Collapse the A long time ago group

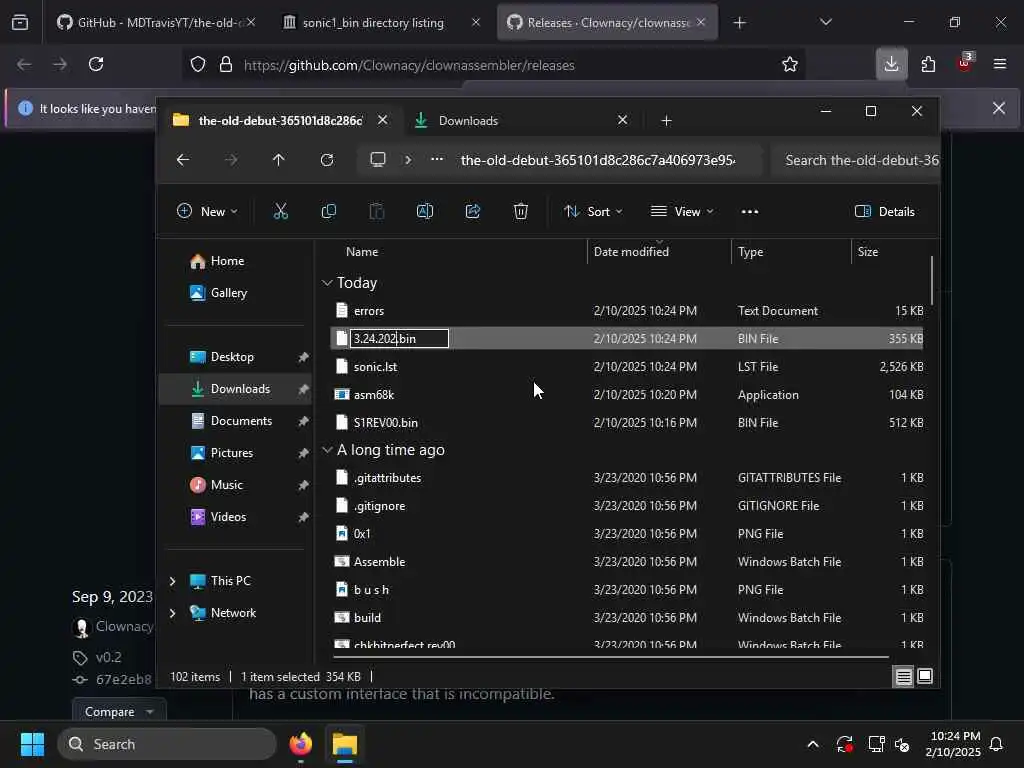(327, 450)
